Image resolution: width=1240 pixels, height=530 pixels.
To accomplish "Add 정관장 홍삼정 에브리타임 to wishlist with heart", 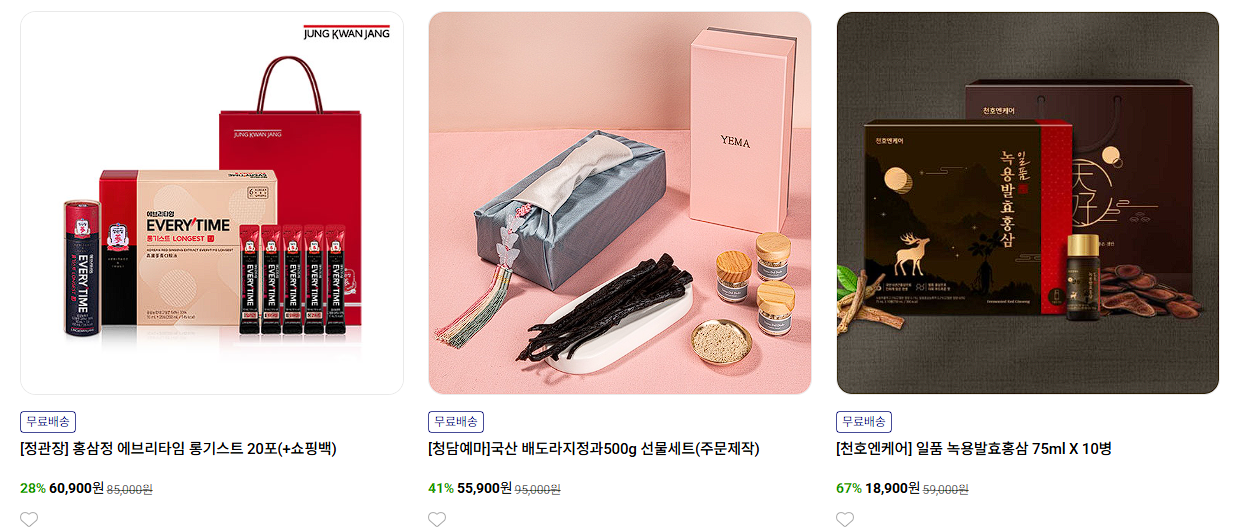I will pyautogui.click(x=29, y=520).
